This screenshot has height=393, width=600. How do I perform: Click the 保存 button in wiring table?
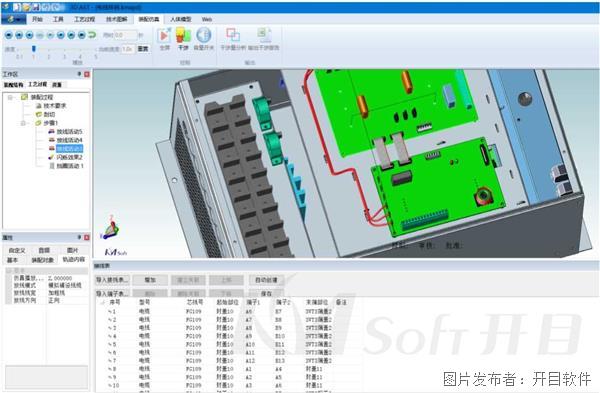(x=266, y=294)
